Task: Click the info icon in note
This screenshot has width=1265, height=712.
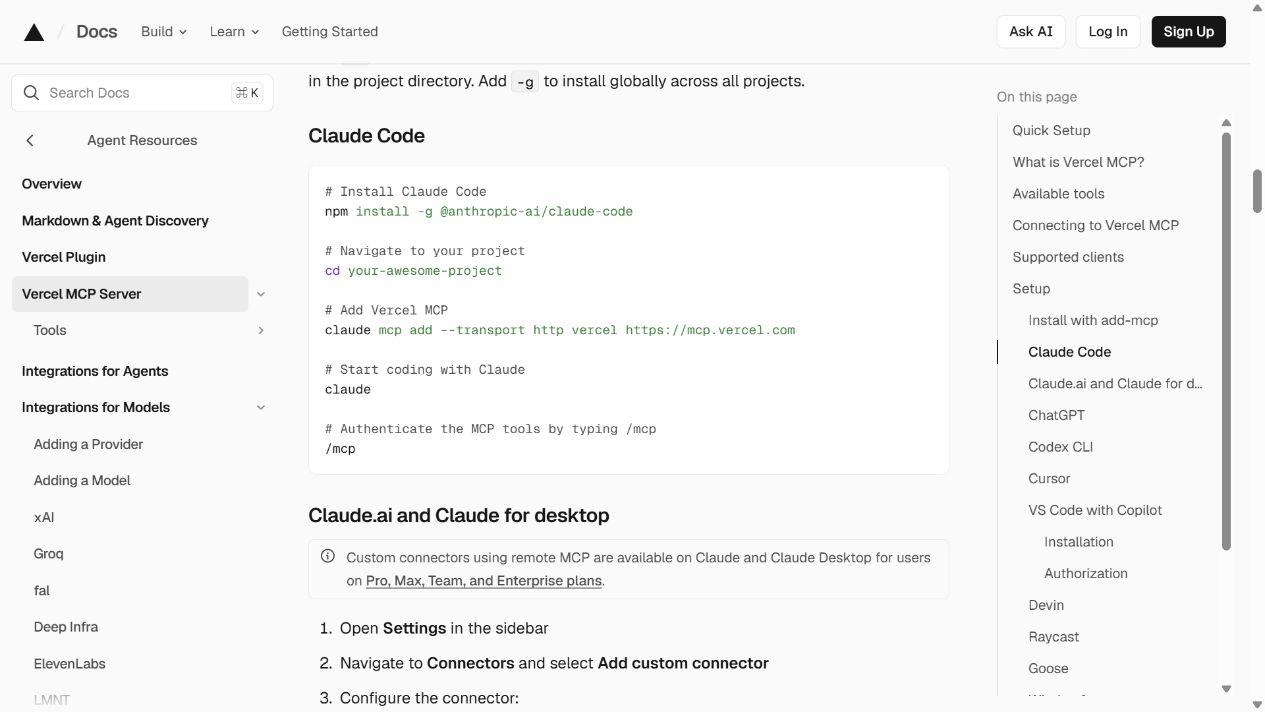Action: tap(328, 556)
